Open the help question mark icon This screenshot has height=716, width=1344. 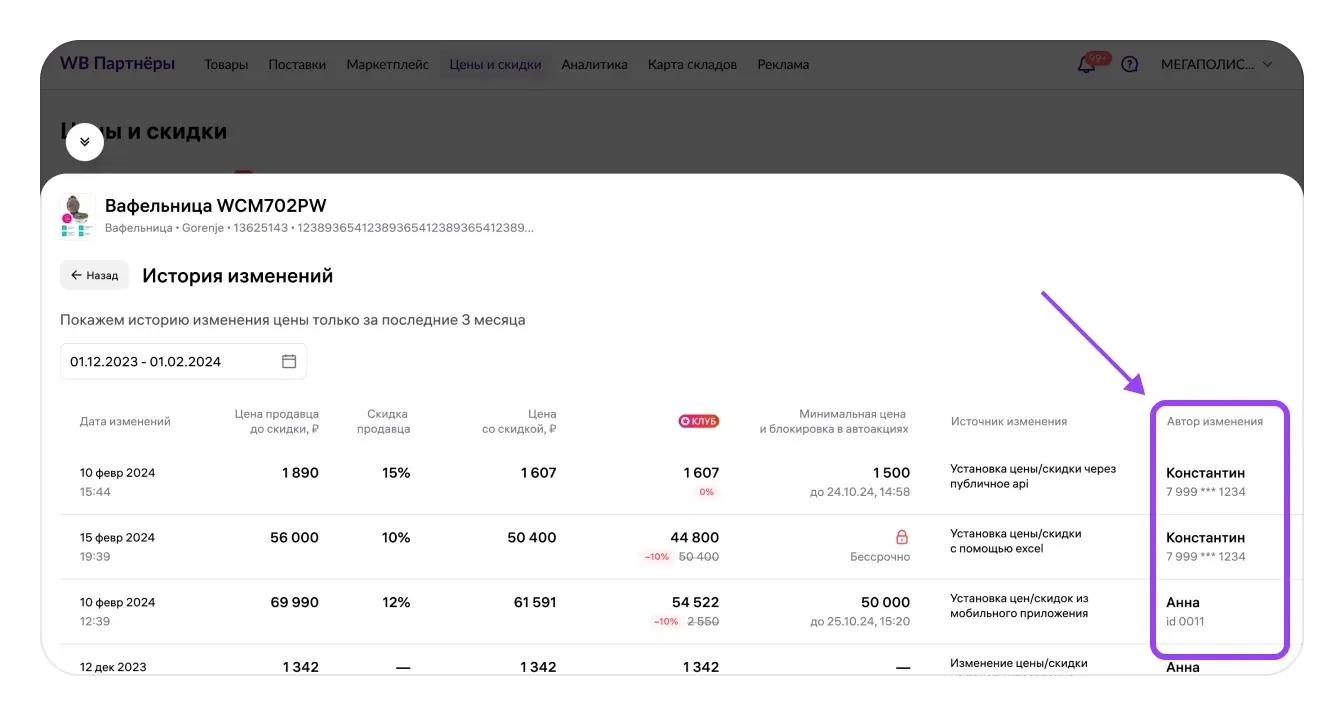(1130, 65)
